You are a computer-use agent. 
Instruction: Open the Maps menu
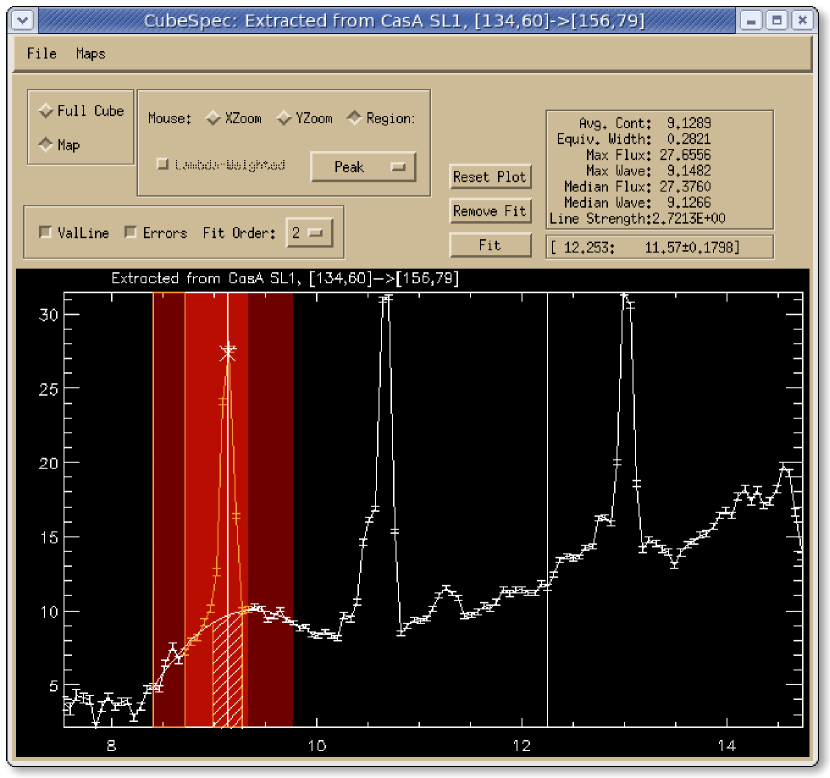[90, 53]
